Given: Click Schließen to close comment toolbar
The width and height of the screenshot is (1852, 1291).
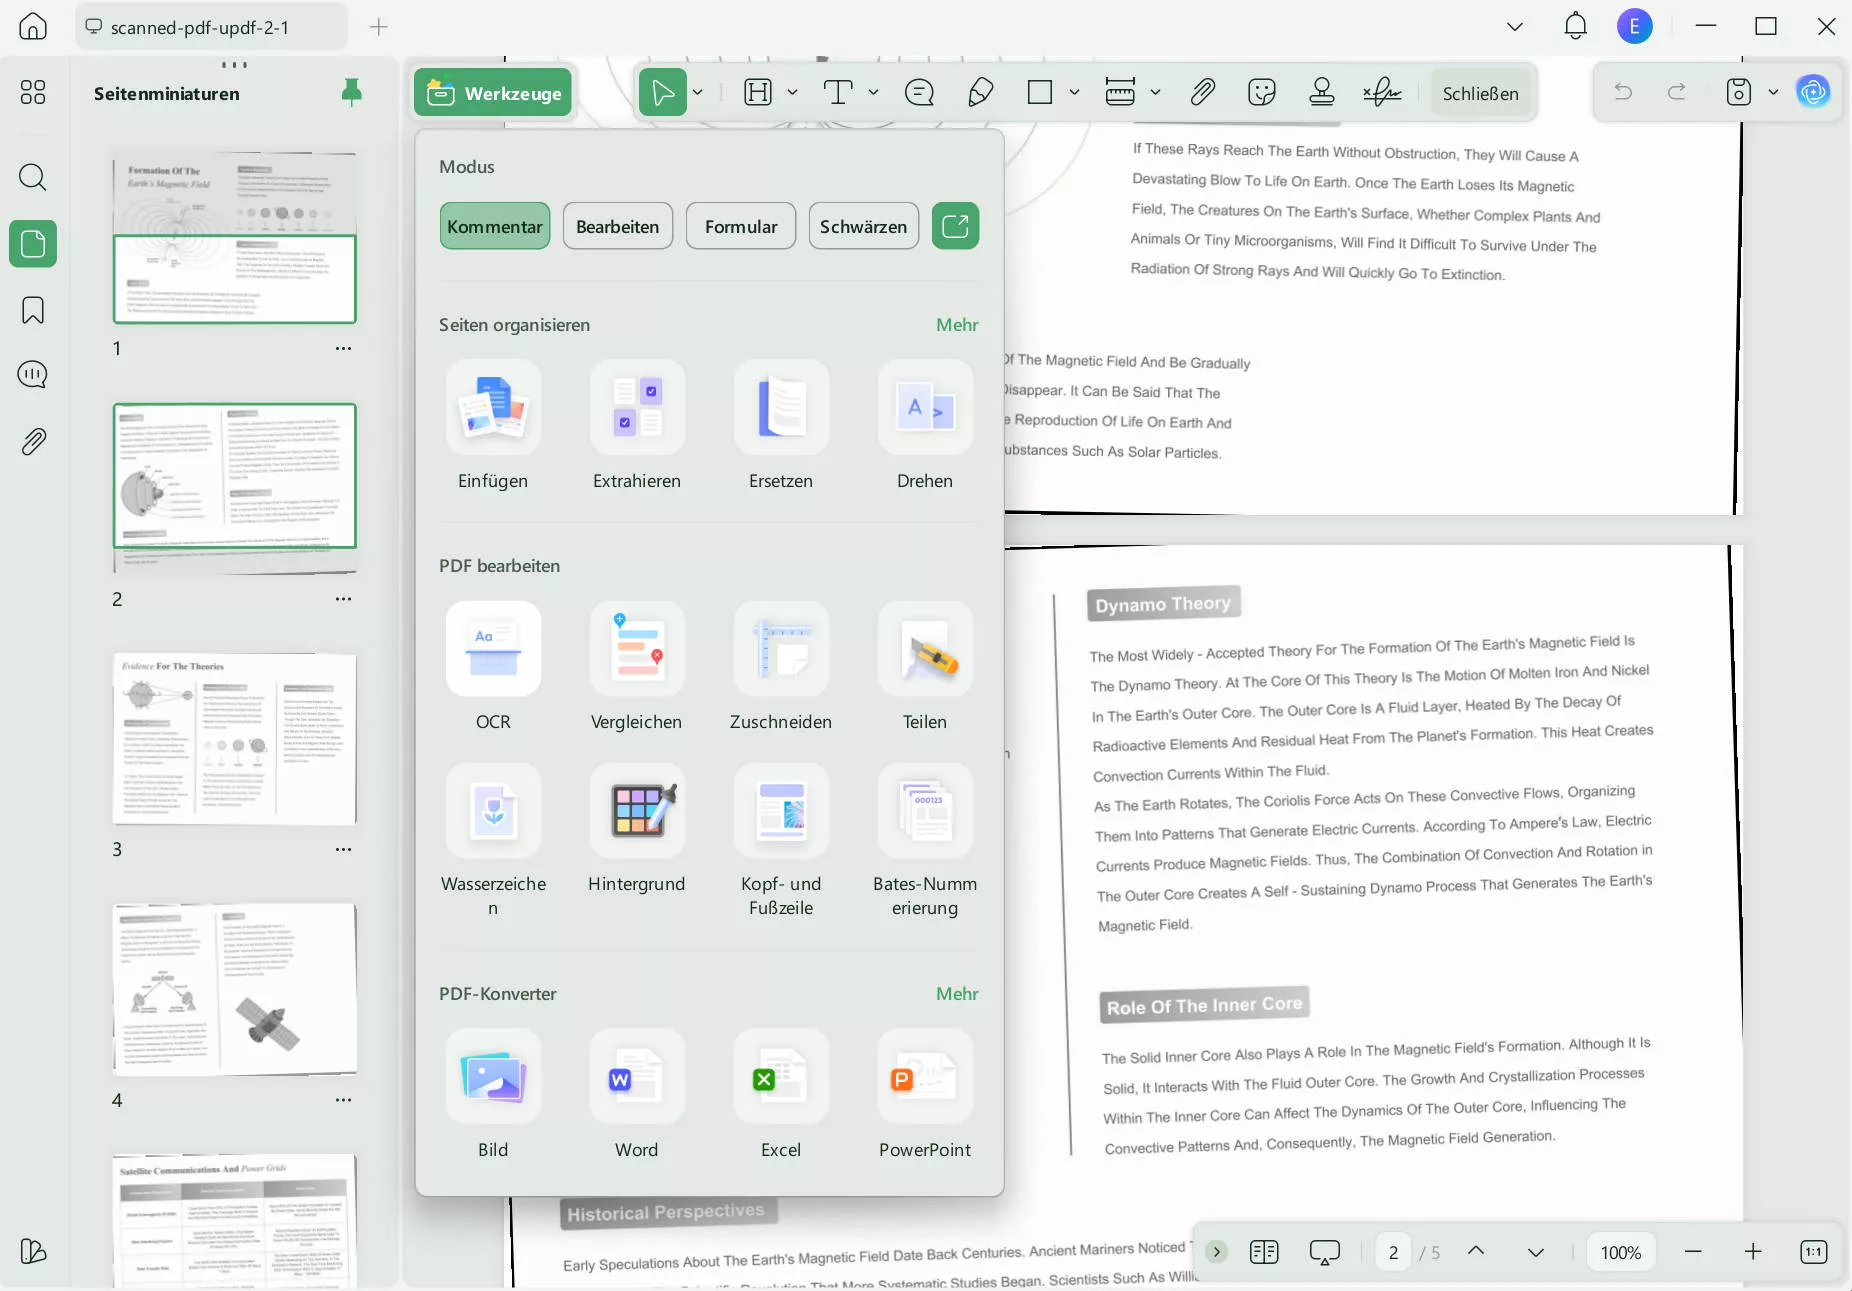Looking at the screenshot, I should 1480,93.
